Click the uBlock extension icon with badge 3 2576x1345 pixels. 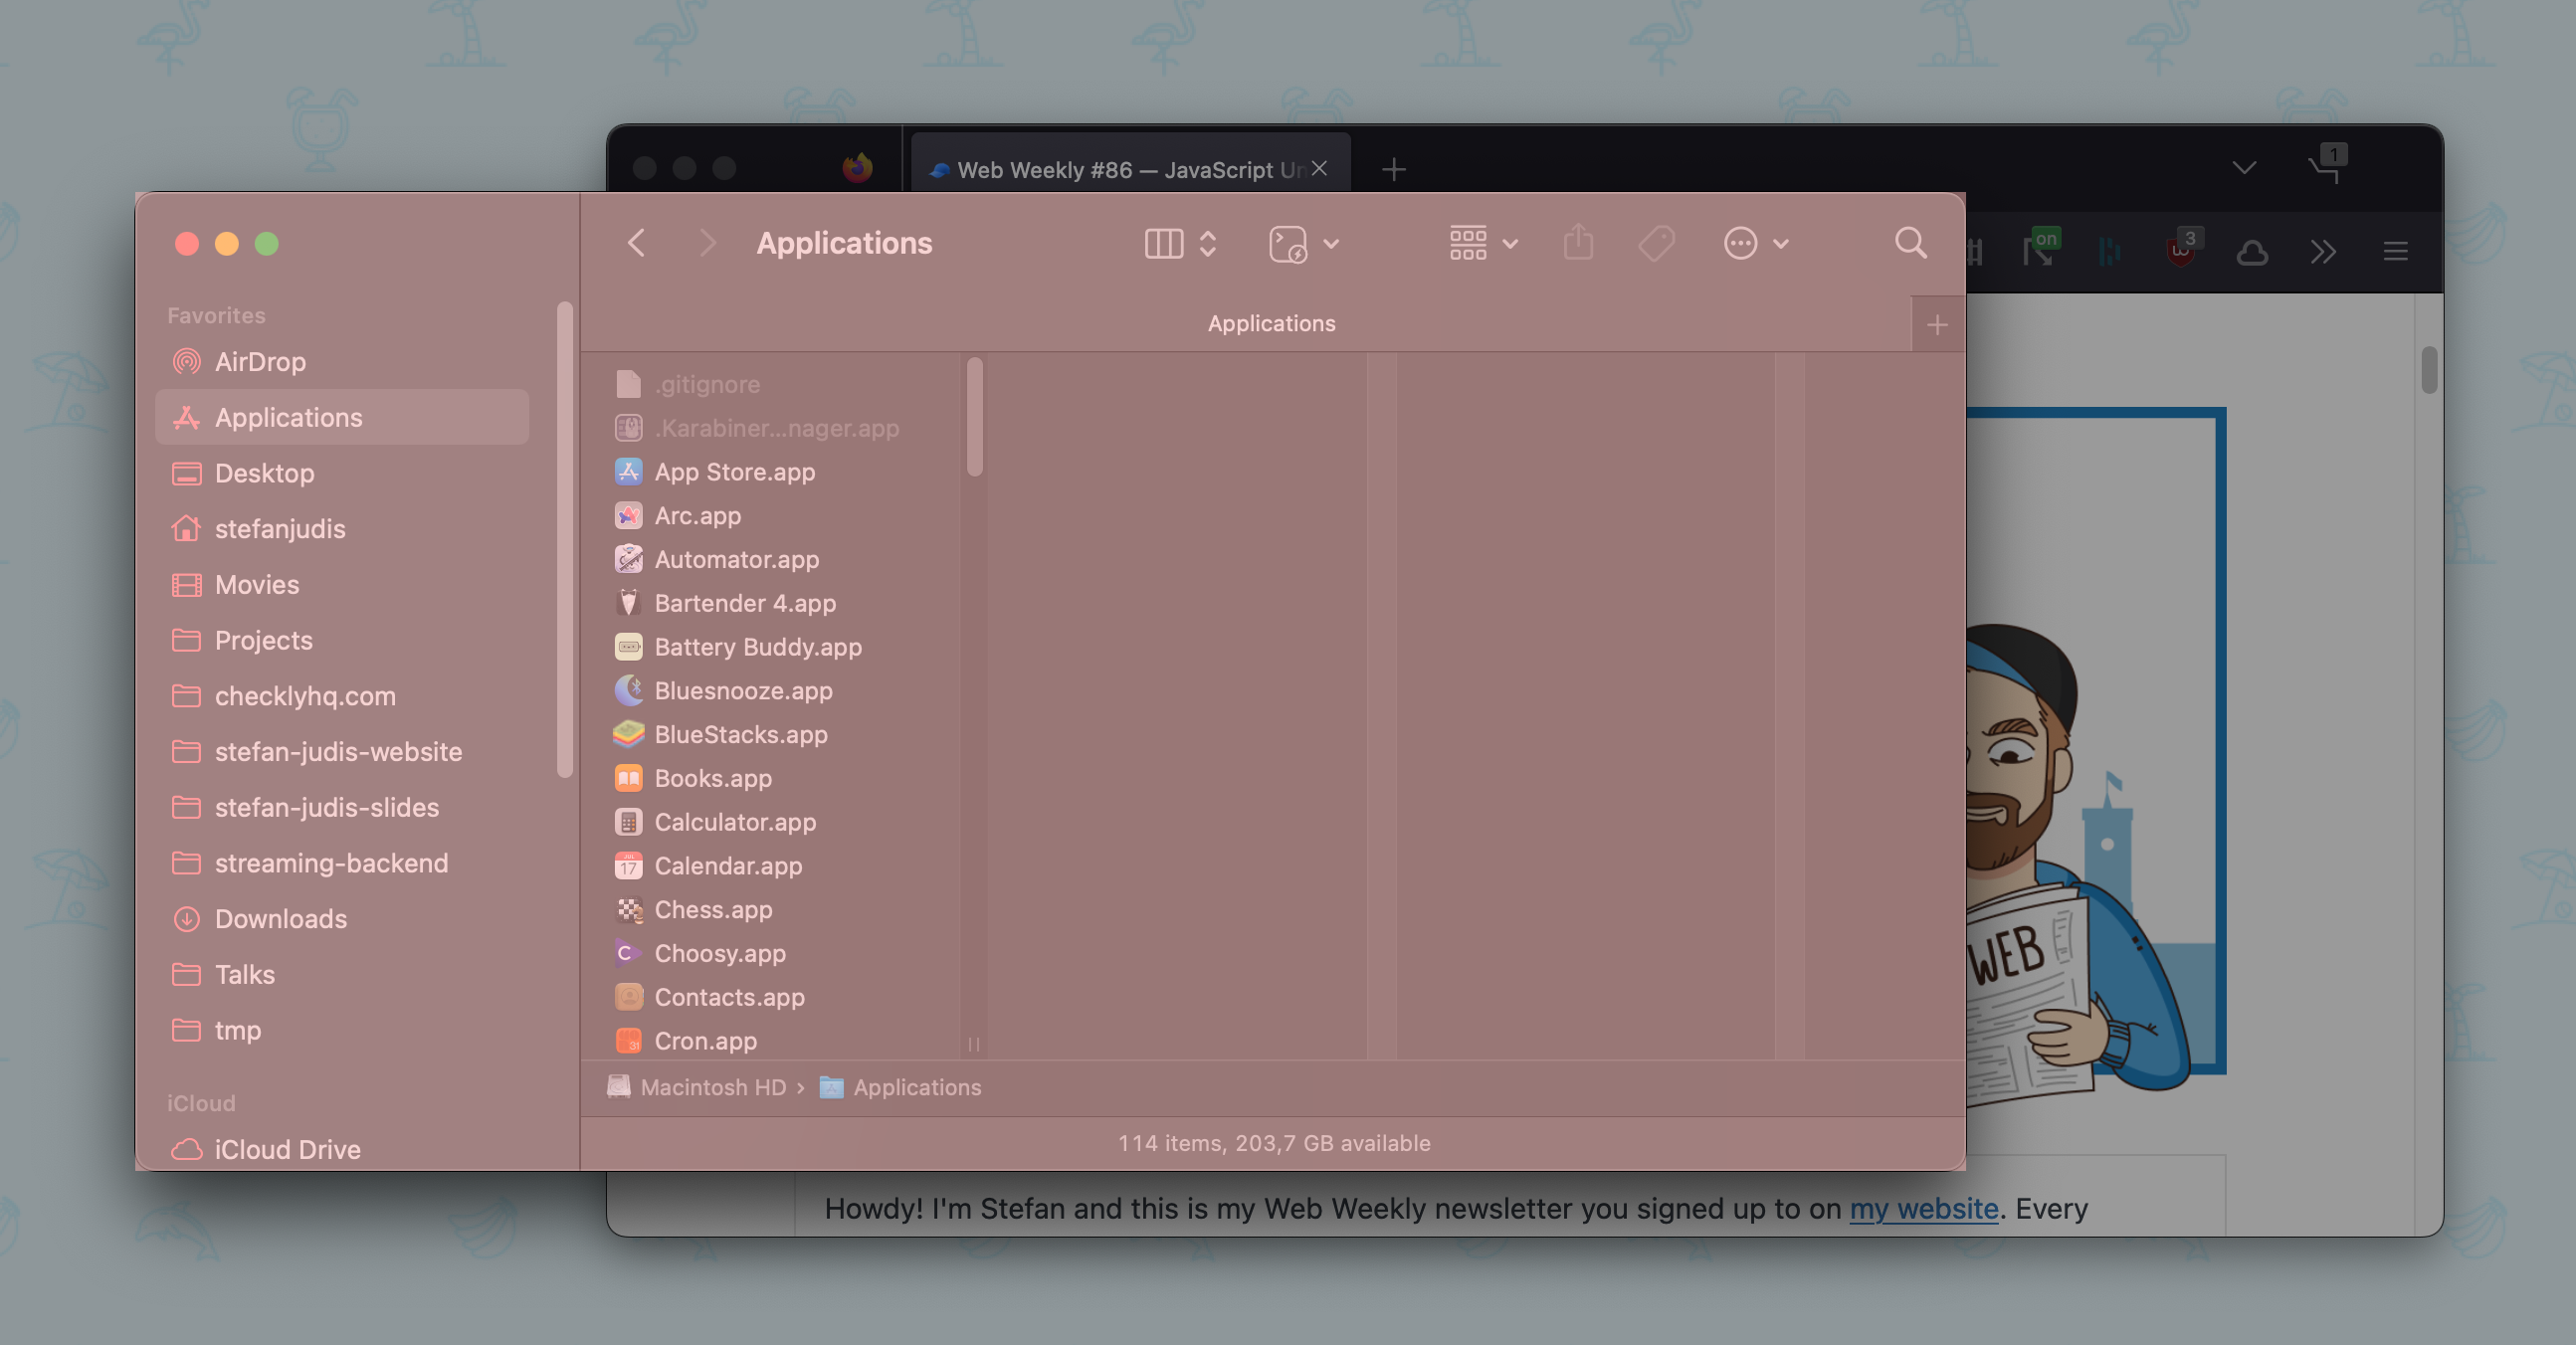[x=2182, y=249]
